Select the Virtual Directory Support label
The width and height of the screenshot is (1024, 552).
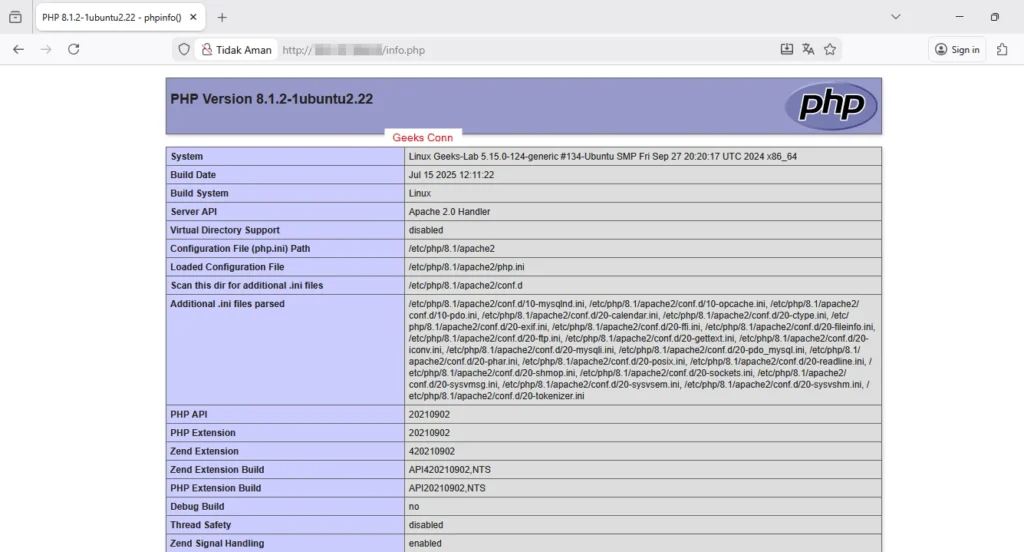tap(225, 230)
